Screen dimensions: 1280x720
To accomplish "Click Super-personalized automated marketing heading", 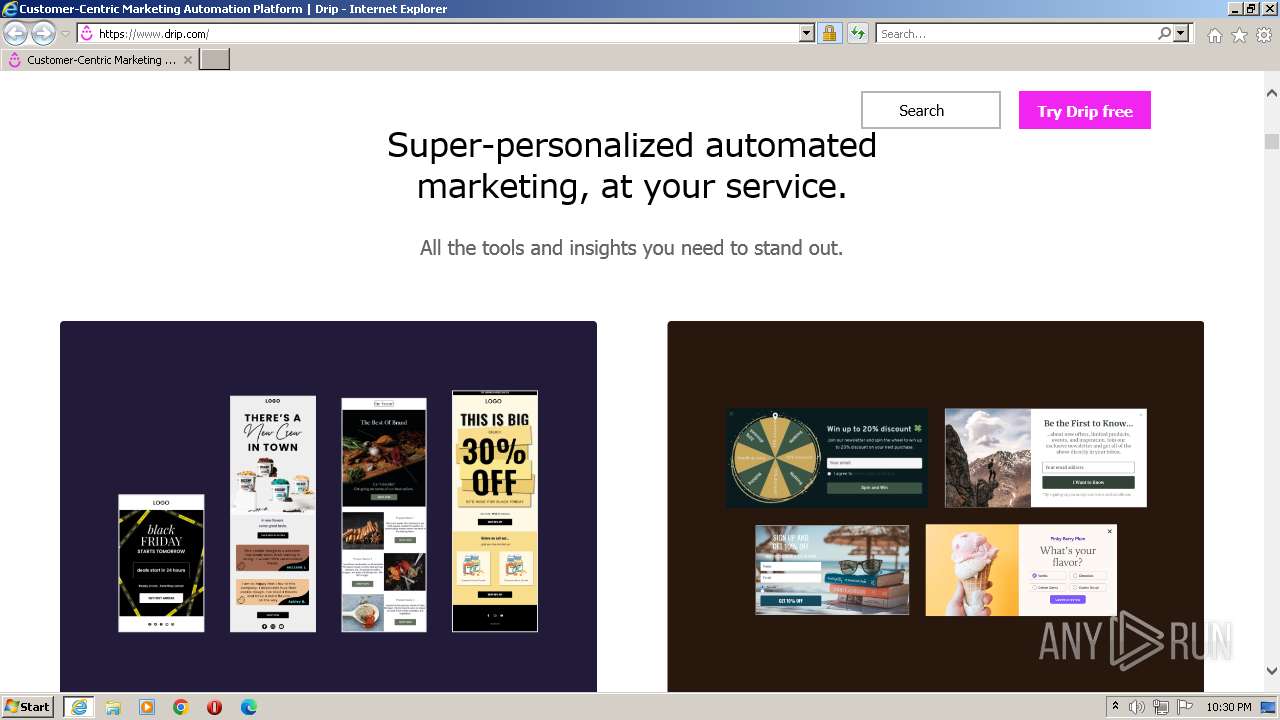I will (x=632, y=165).
